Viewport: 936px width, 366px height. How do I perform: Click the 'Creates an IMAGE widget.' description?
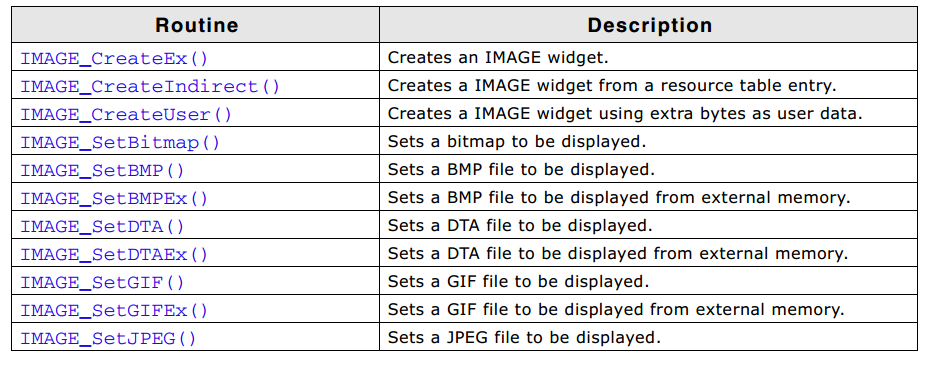[497, 58]
